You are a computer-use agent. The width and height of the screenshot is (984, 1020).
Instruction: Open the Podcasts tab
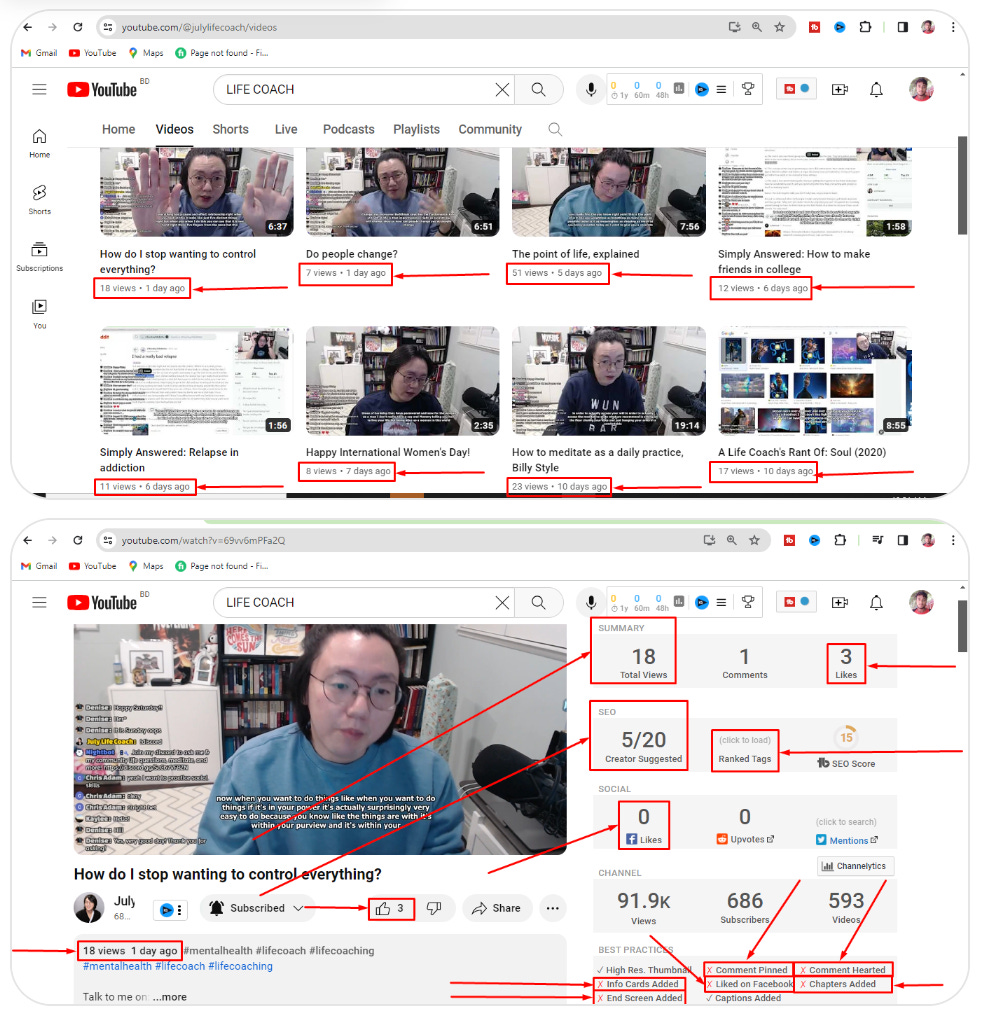click(x=349, y=129)
